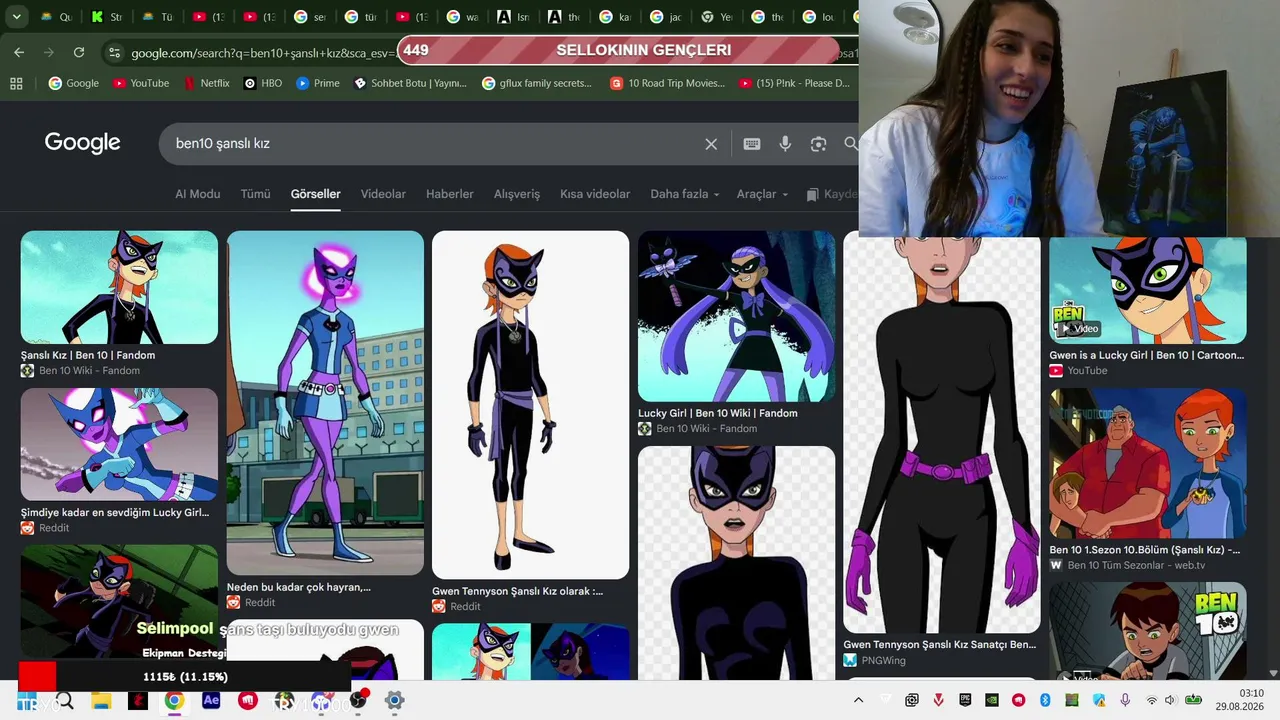Viewport: 1280px width, 720px height.
Task: Switch to the 'Qu' browser tab
Action: 56,17
